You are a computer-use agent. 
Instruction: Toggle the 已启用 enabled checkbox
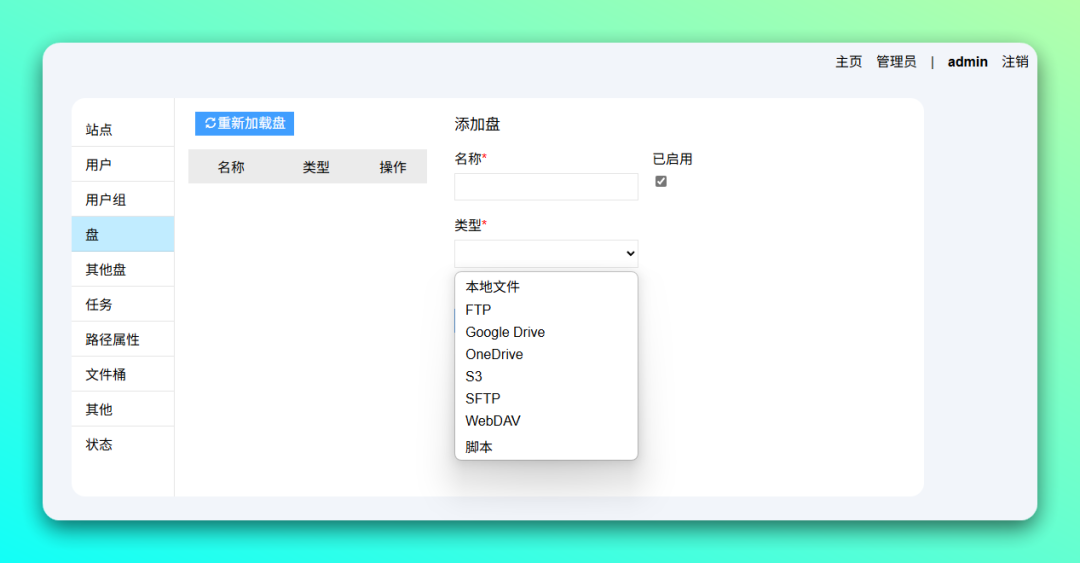(661, 181)
